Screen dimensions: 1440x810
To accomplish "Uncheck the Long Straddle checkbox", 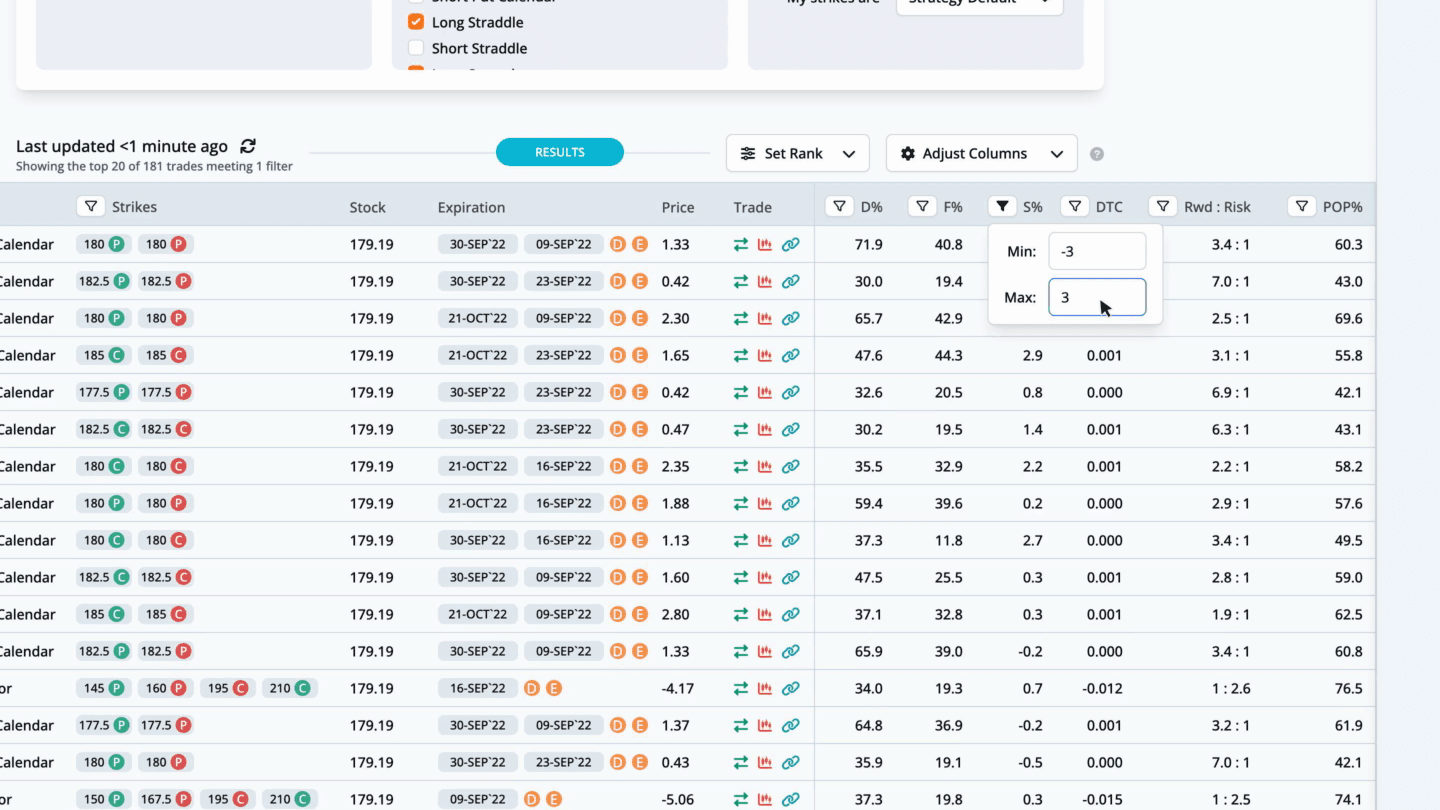I will (416, 22).
